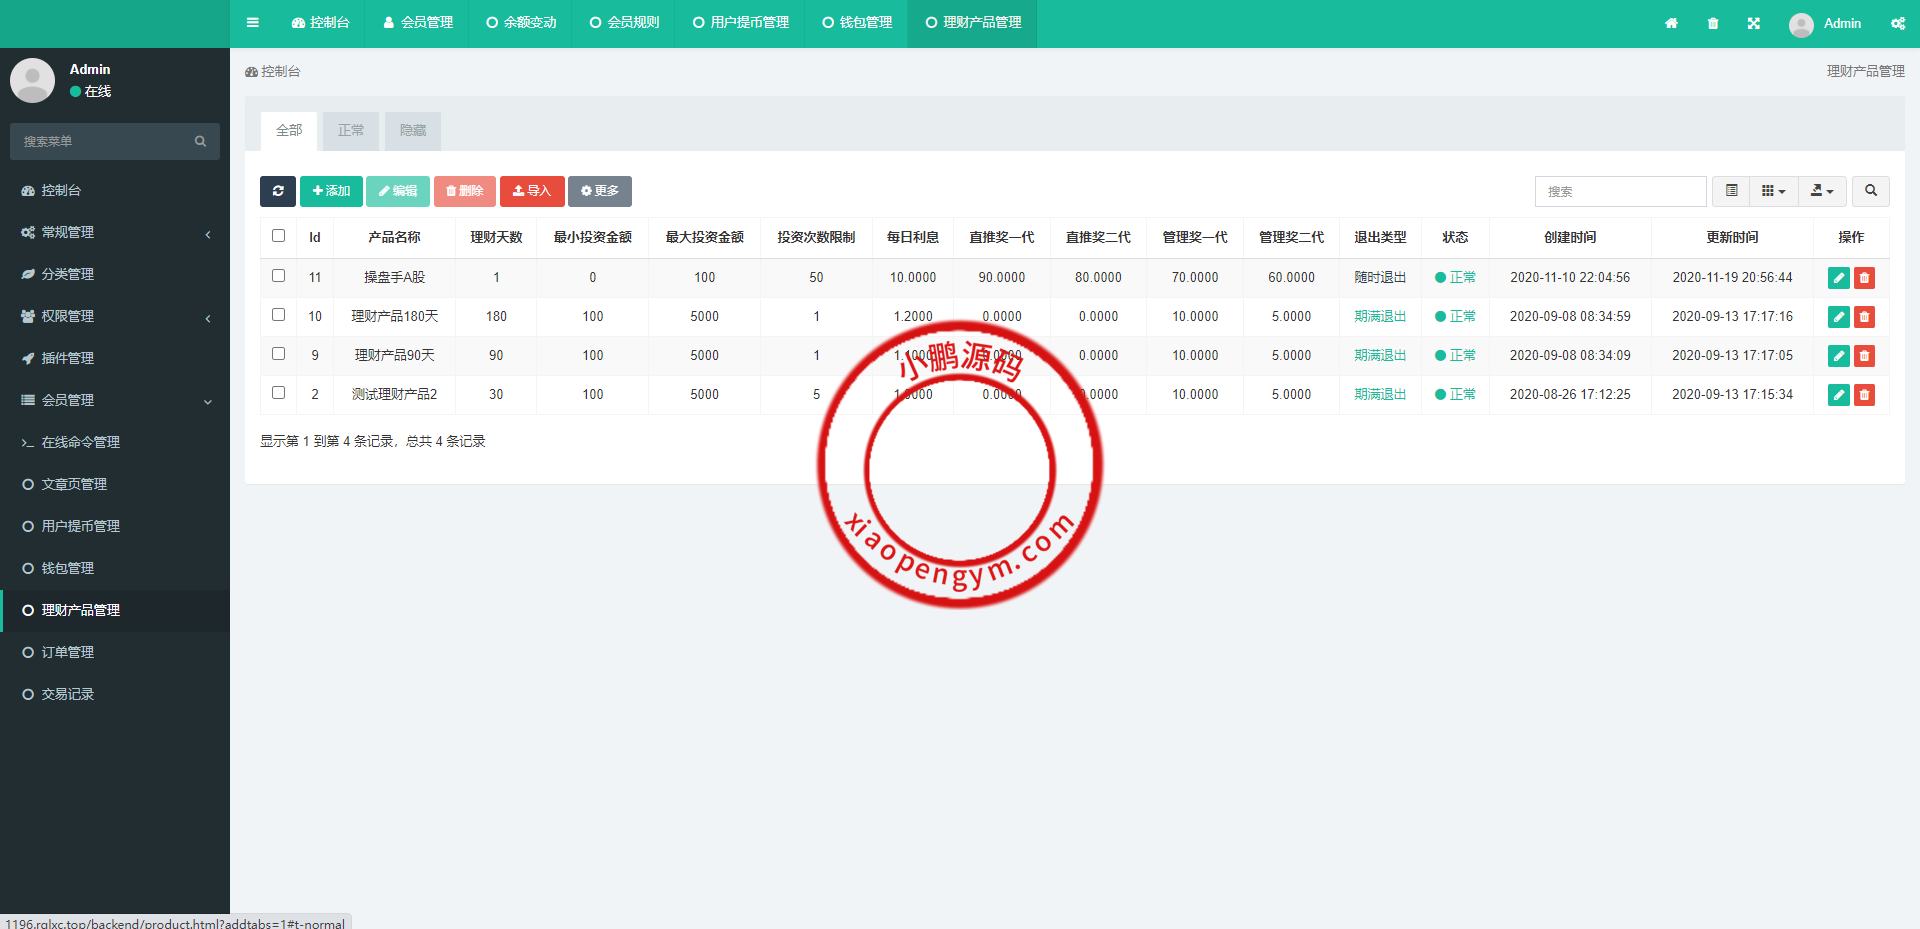Check the select-all checkbox in table header
This screenshot has width=1920, height=929.
[279, 236]
